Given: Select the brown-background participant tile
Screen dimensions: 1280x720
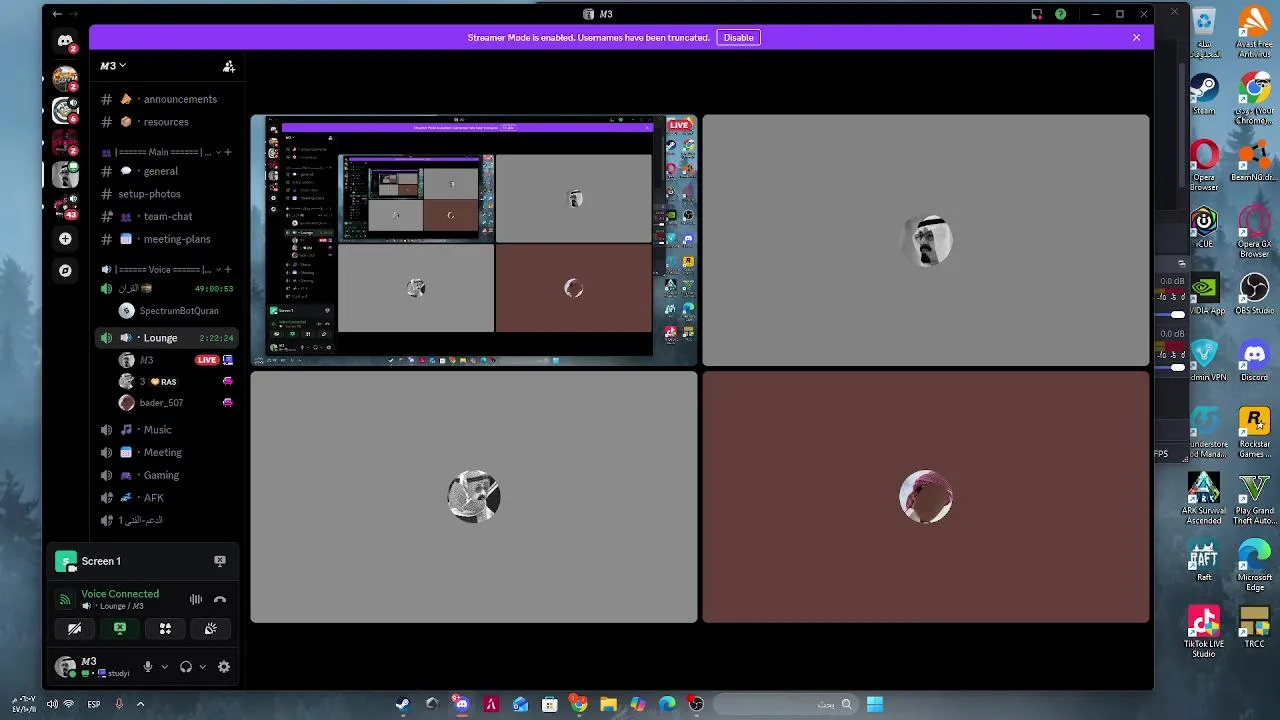Looking at the screenshot, I should pyautogui.click(x=926, y=497).
